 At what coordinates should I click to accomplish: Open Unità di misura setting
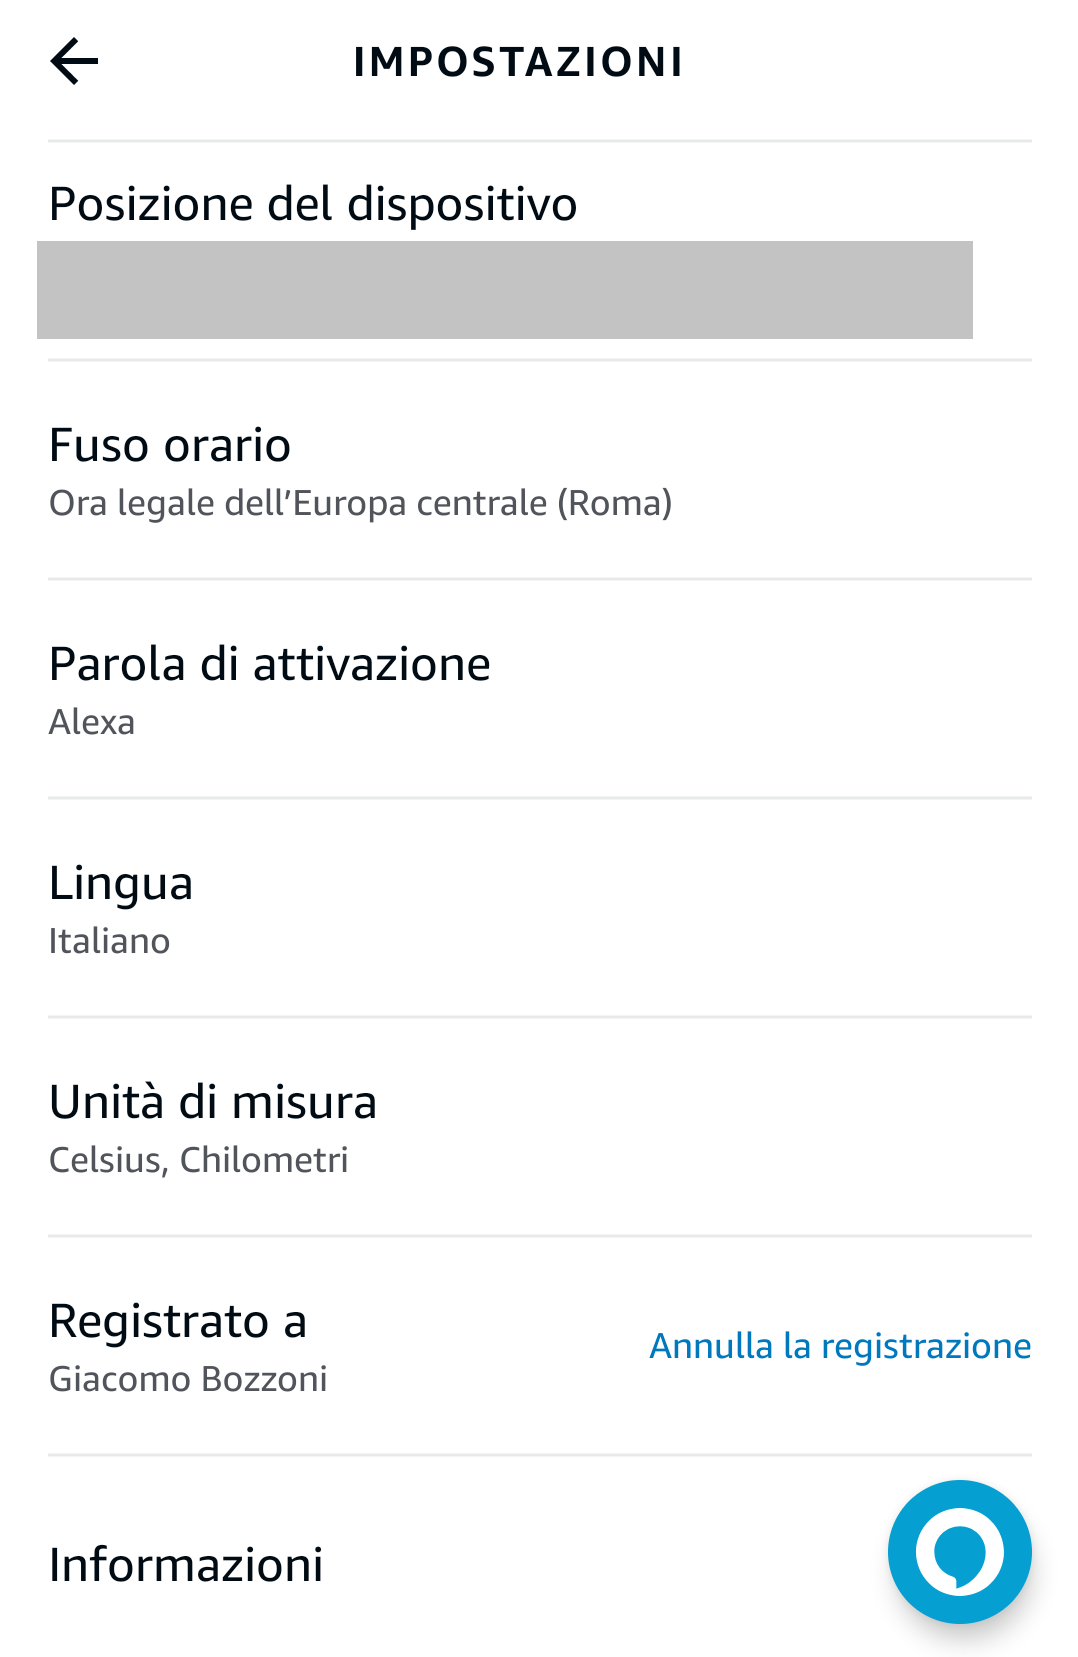tap(213, 1102)
